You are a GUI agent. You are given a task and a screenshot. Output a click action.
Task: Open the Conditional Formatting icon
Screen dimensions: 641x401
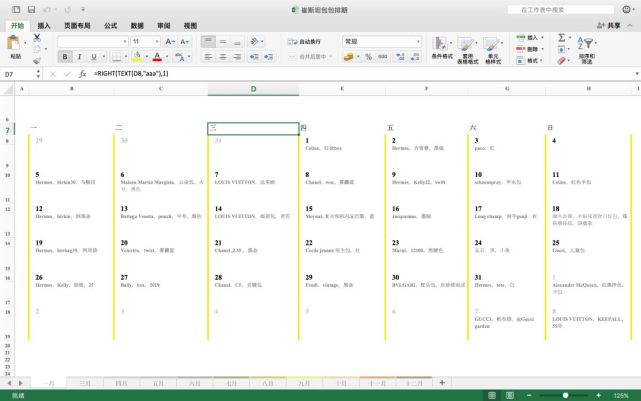pyautogui.click(x=440, y=43)
